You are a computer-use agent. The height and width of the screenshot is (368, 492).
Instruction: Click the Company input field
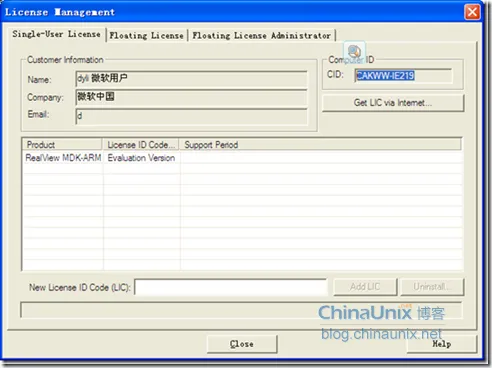pos(191,97)
